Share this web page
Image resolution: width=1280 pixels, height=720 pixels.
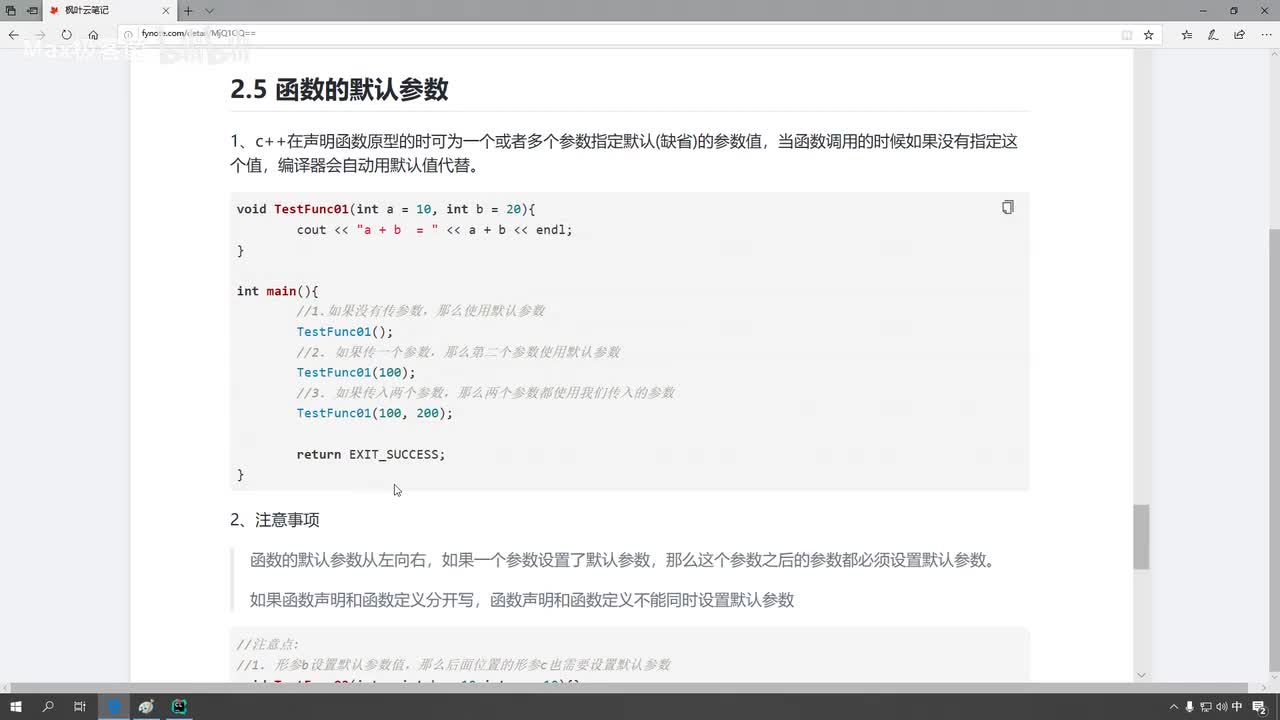[x=1239, y=34]
